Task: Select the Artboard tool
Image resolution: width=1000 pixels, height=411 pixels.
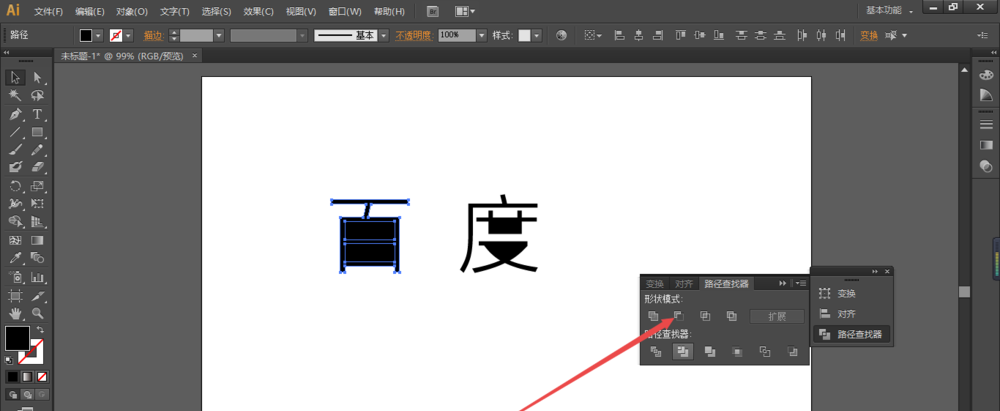Action: click(x=16, y=296)
